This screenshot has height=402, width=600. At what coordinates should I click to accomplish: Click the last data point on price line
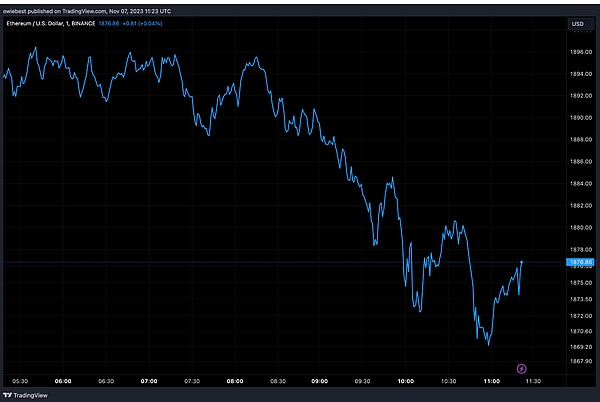tap(523, 262)
